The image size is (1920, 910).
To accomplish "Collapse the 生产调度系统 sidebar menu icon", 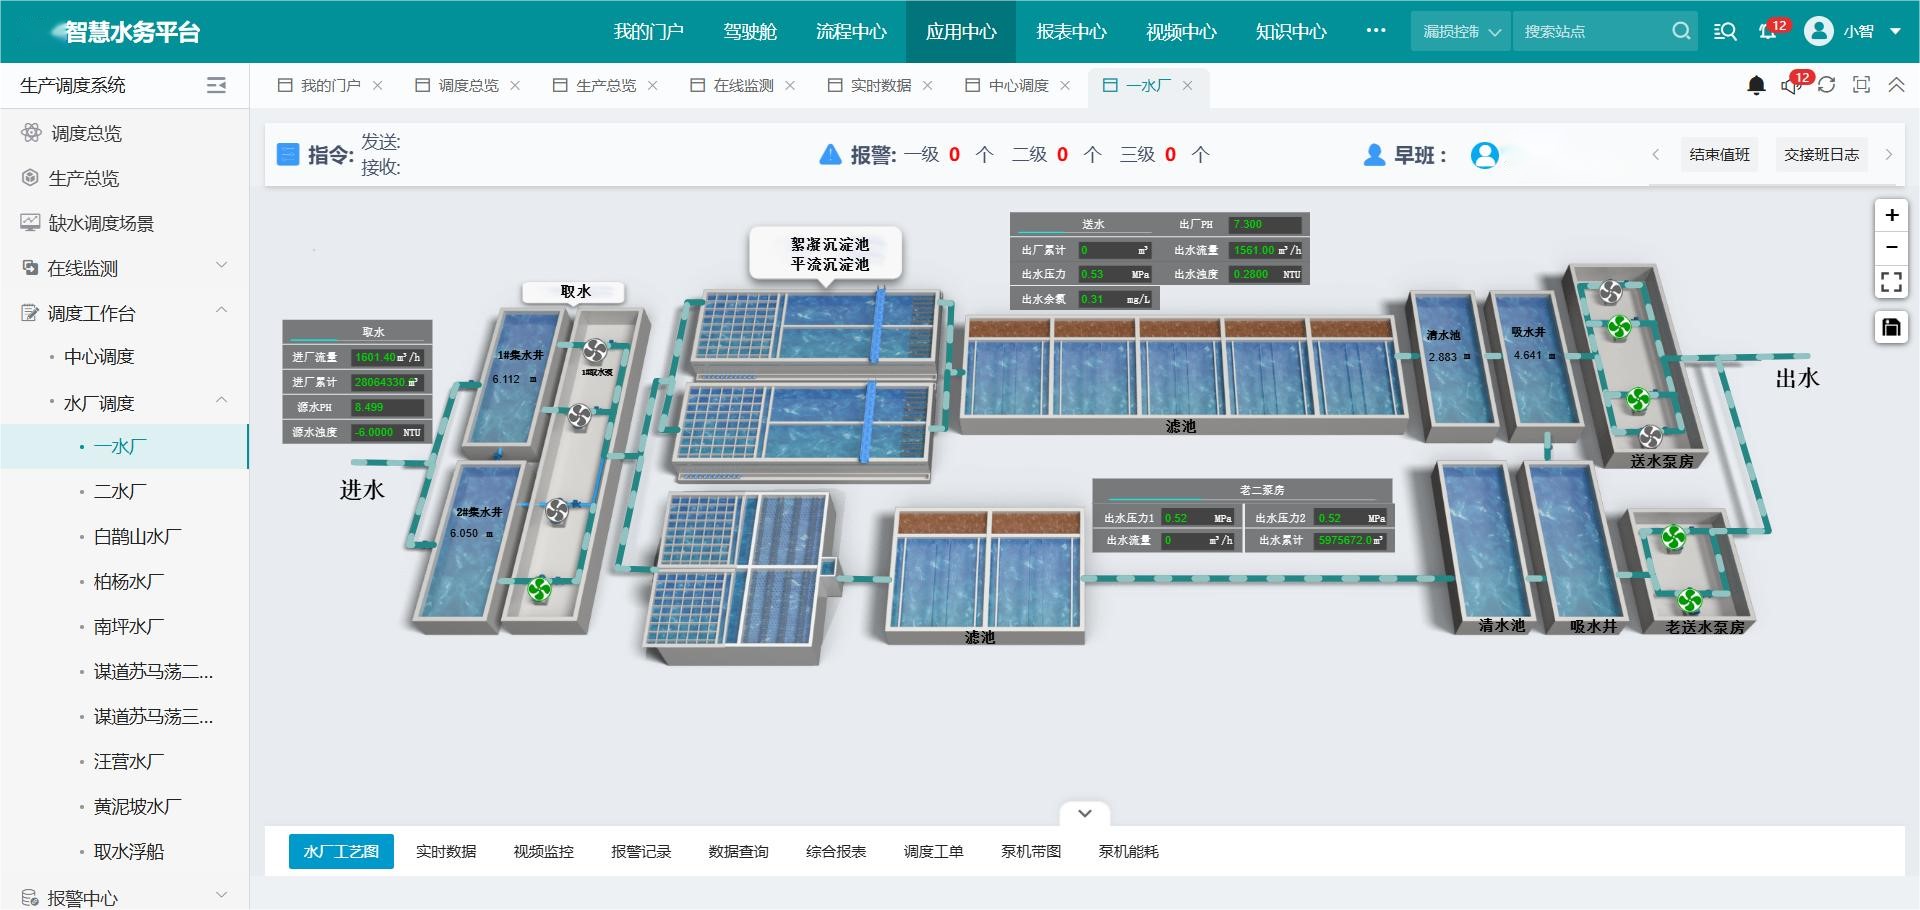I will click(x=216, y=86).
